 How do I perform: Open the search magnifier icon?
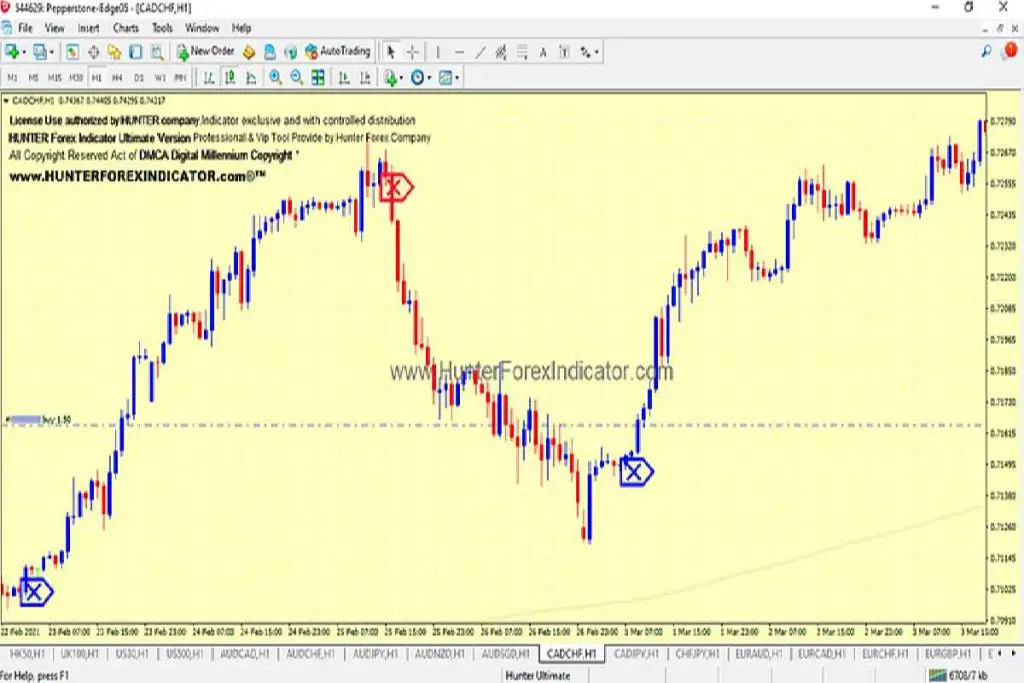tap(986, 52)
